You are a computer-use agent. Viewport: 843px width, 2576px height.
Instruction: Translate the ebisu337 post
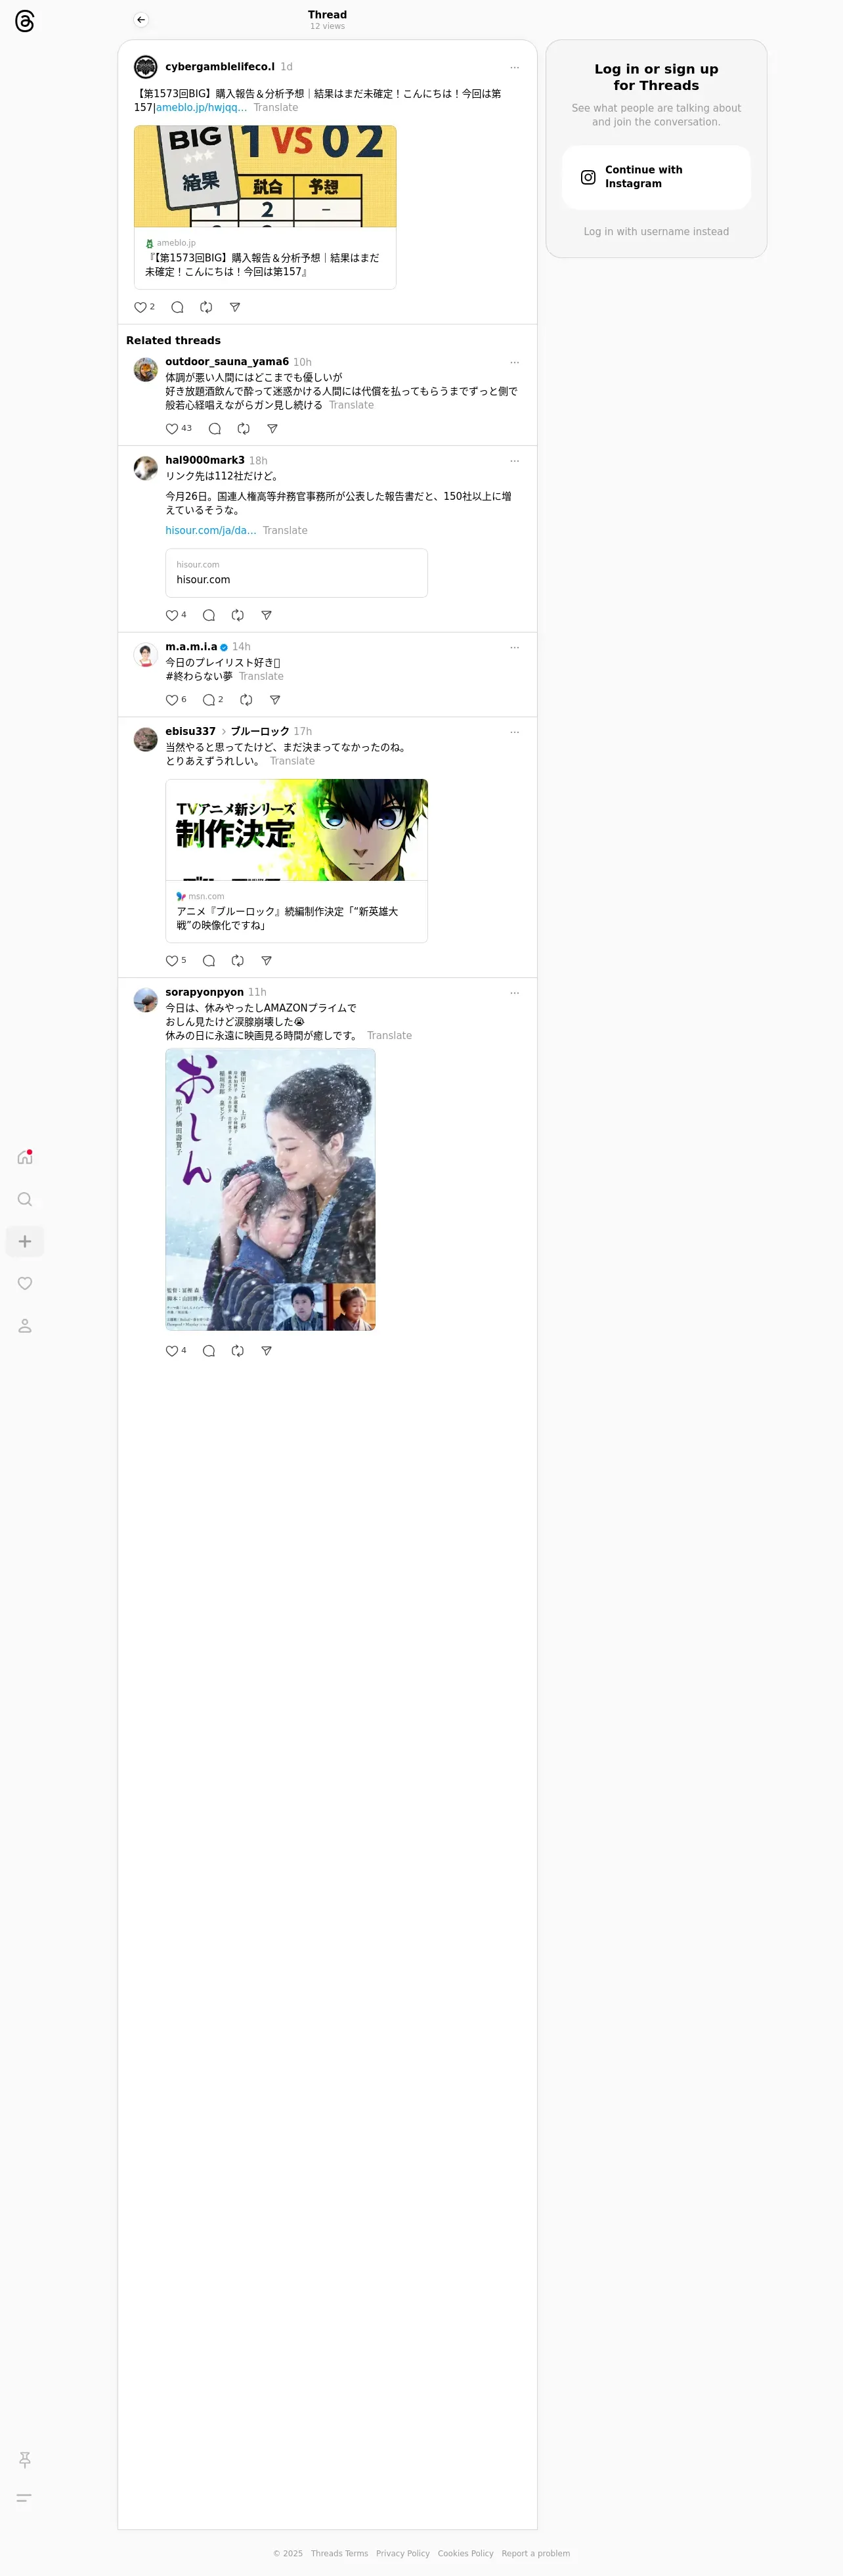pos(292,761)
